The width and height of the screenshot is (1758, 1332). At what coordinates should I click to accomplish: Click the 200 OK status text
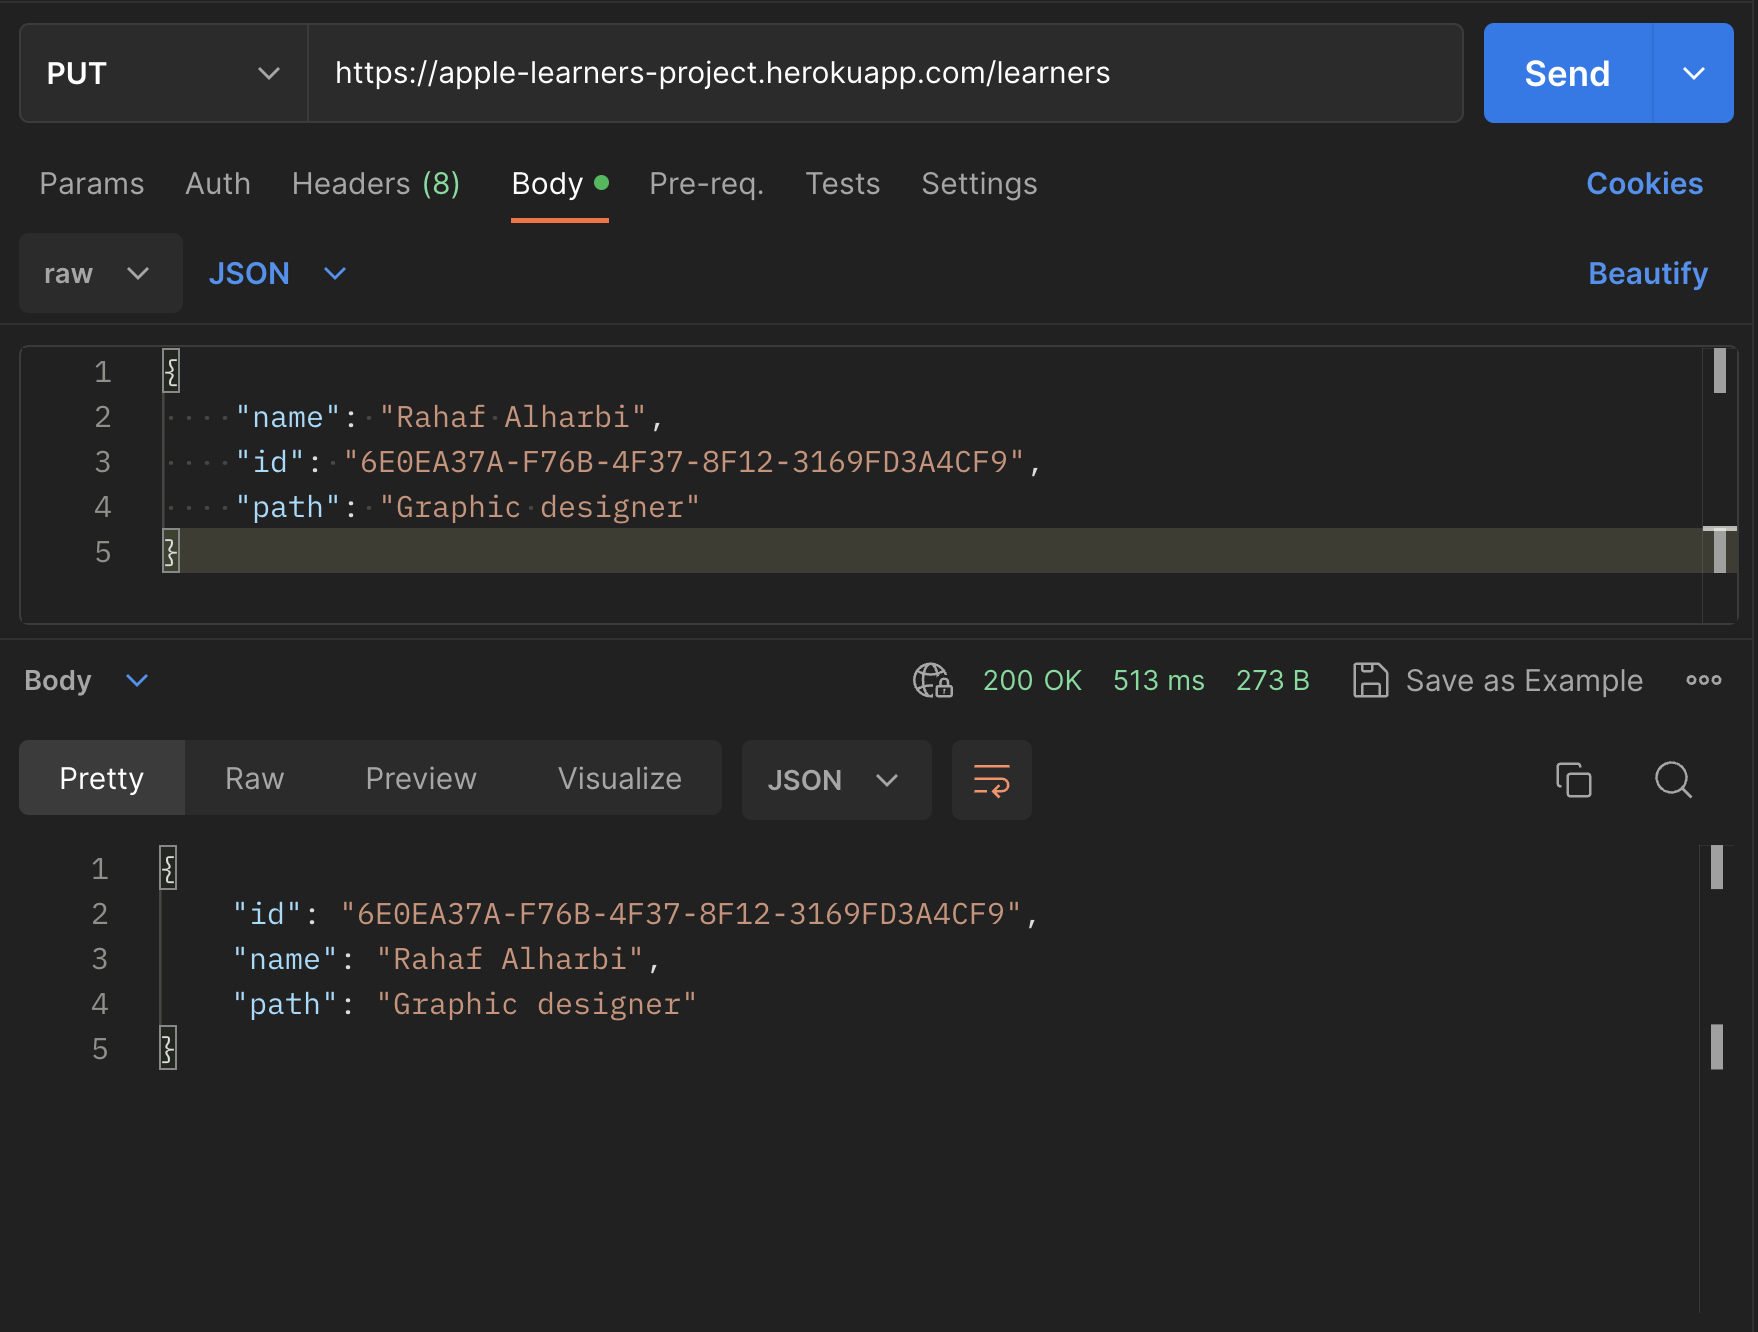[x=1032, y=680]
